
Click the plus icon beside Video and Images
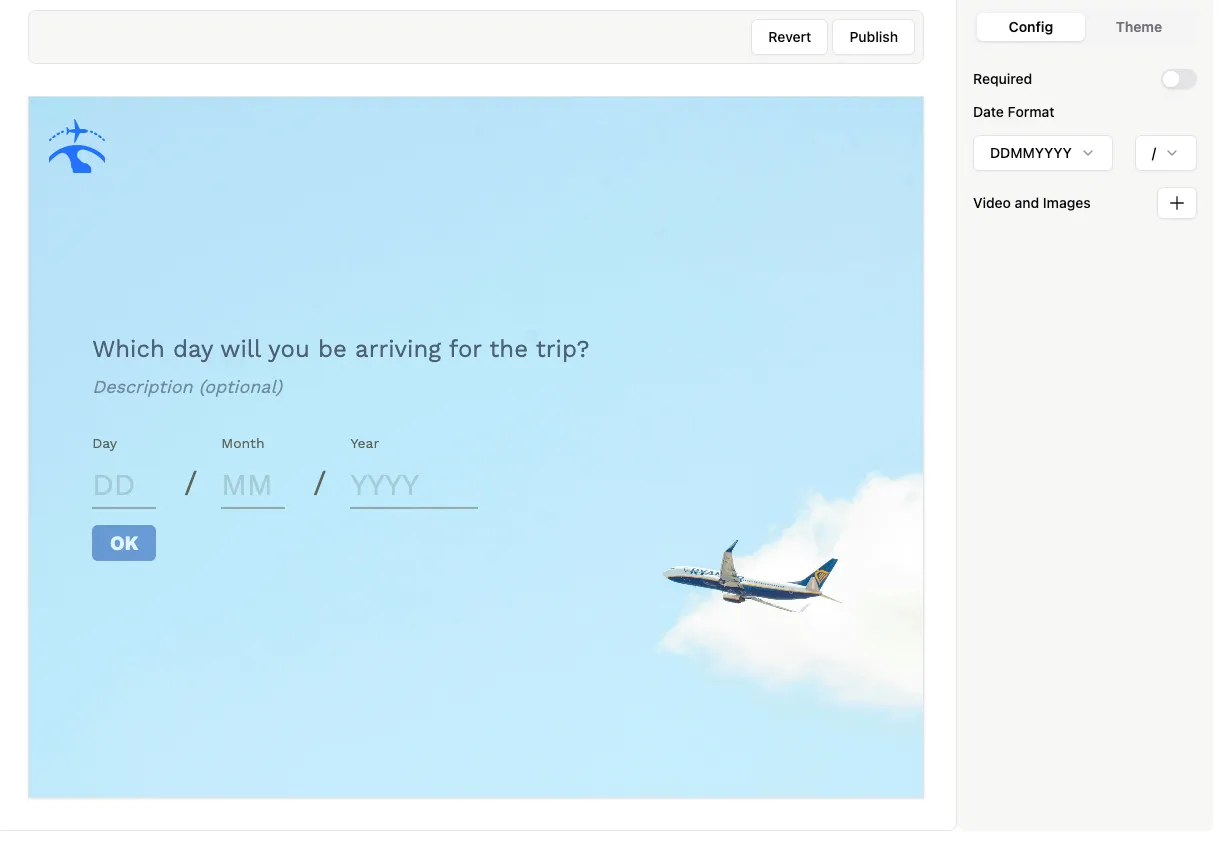(1176, 203)
